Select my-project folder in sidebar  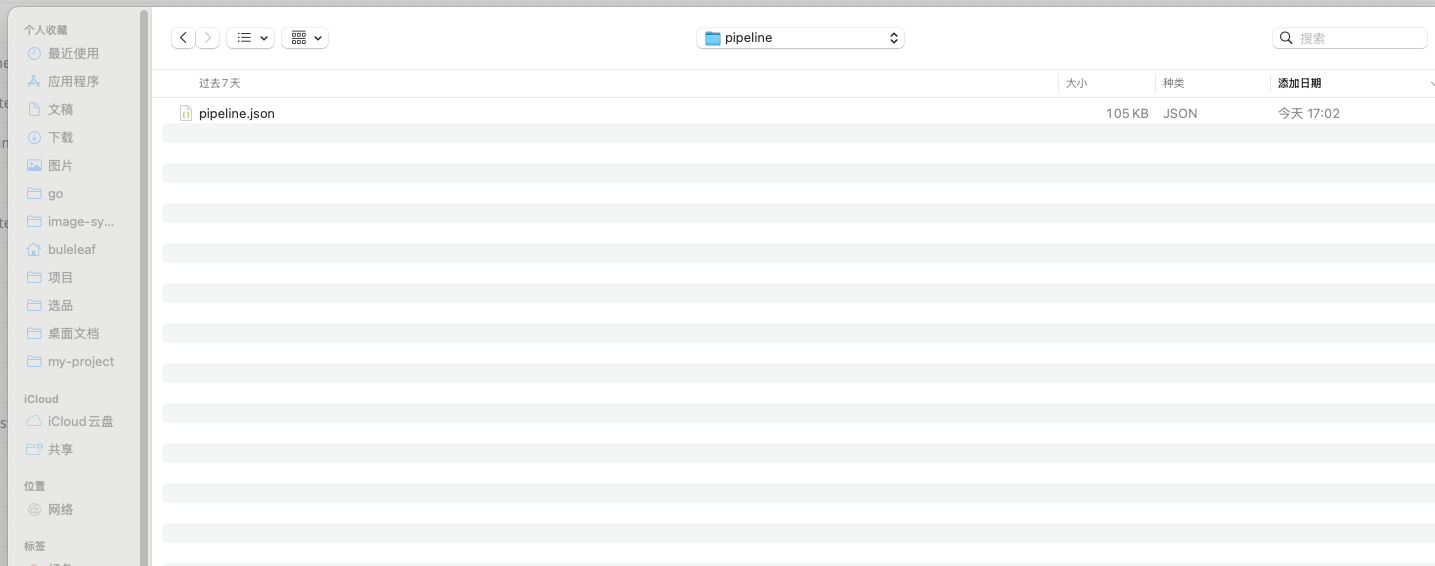click(x=80, y=362)
